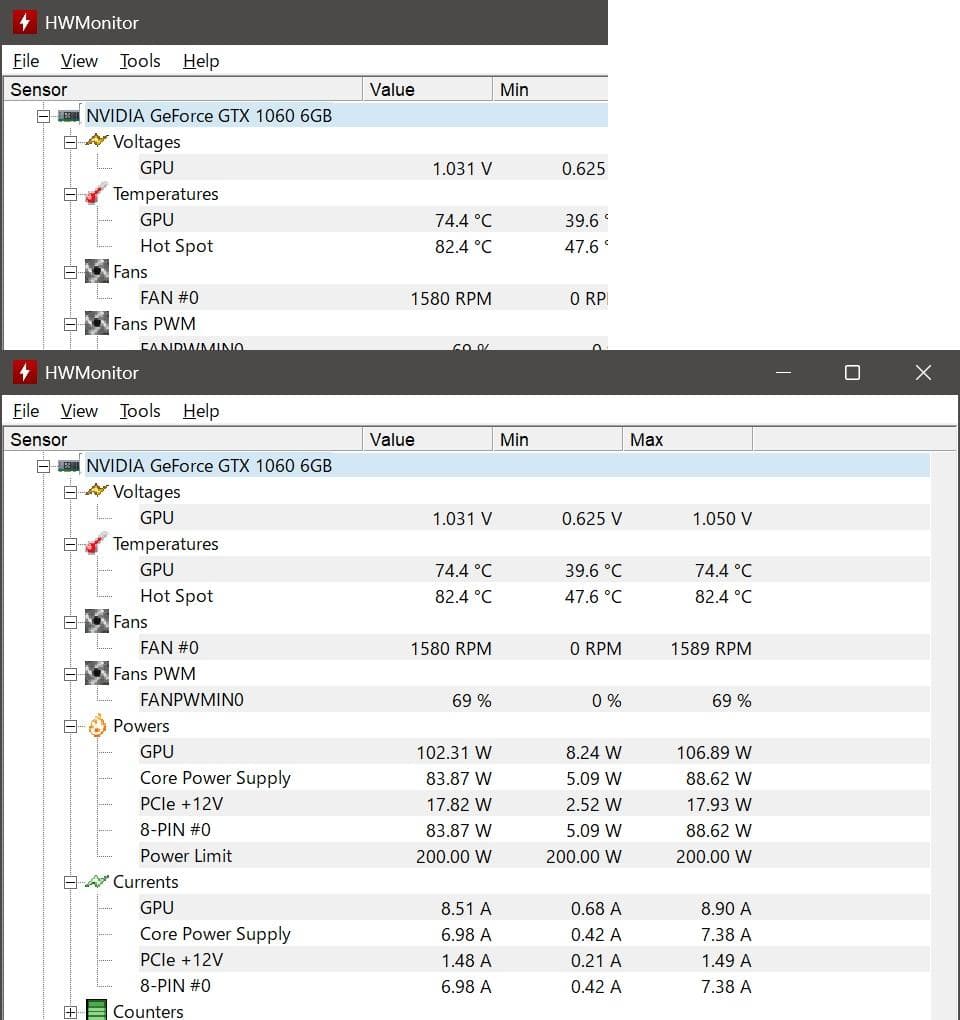Click the graphics card icon in the lower window

tap(69, 466)
